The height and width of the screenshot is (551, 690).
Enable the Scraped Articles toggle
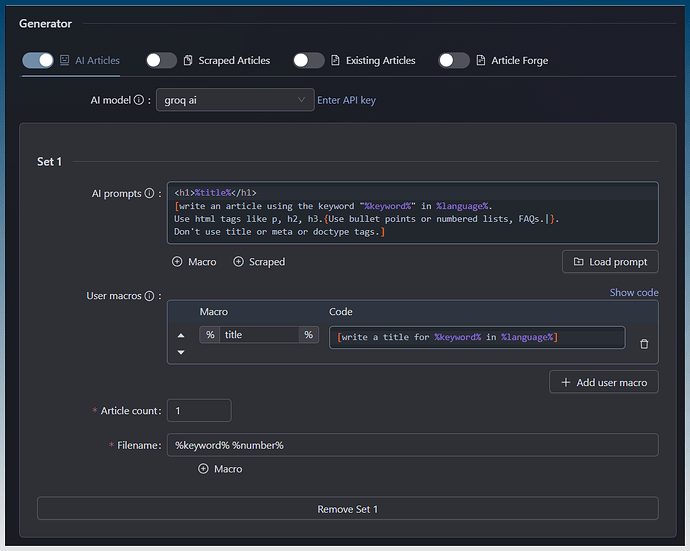pos(161,60)
